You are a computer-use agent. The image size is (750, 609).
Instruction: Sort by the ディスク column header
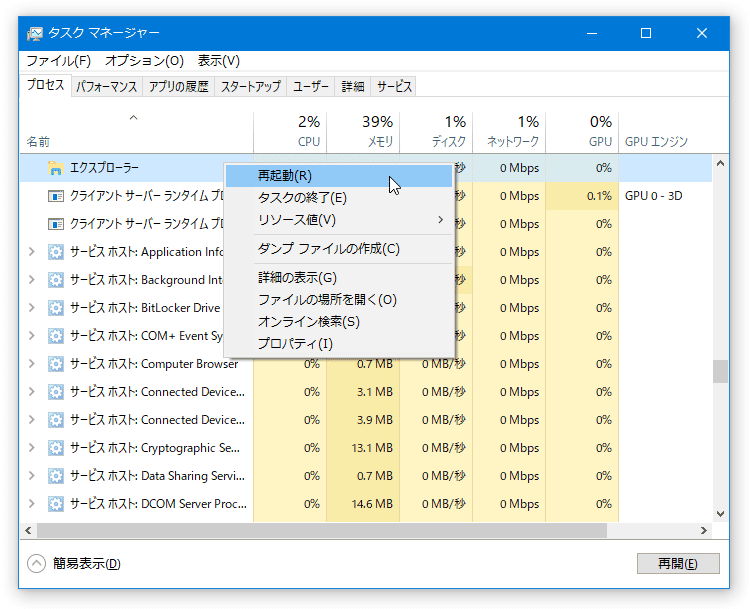pos(436,132)
